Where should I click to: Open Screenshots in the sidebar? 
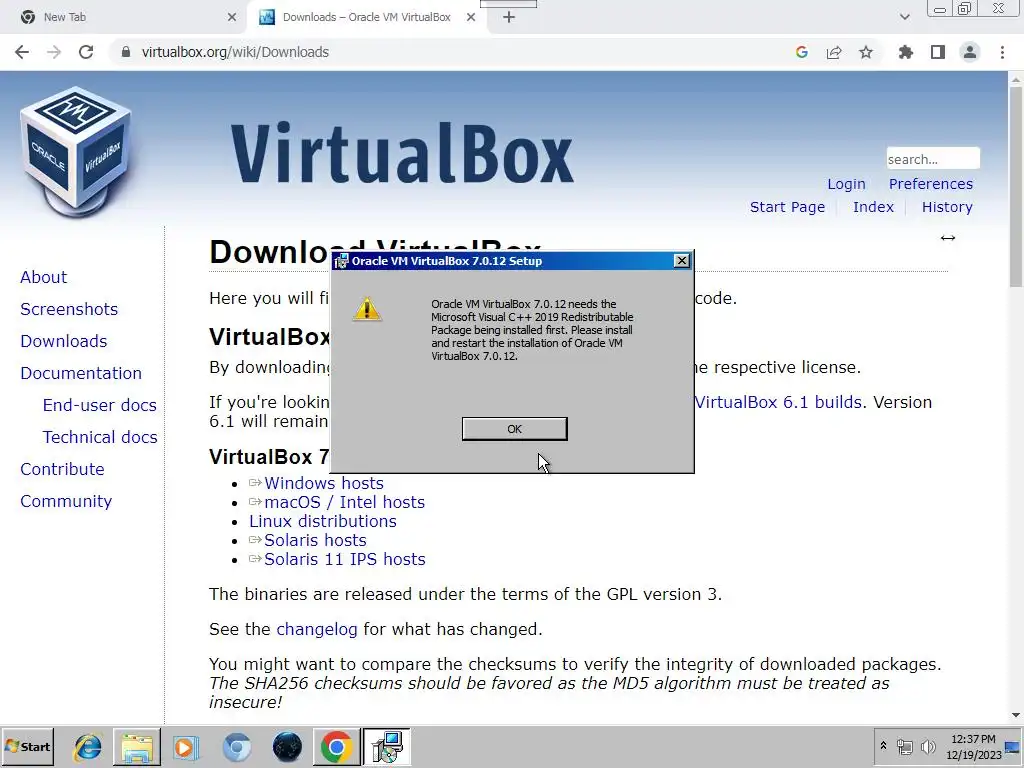(x=69, y=309)
